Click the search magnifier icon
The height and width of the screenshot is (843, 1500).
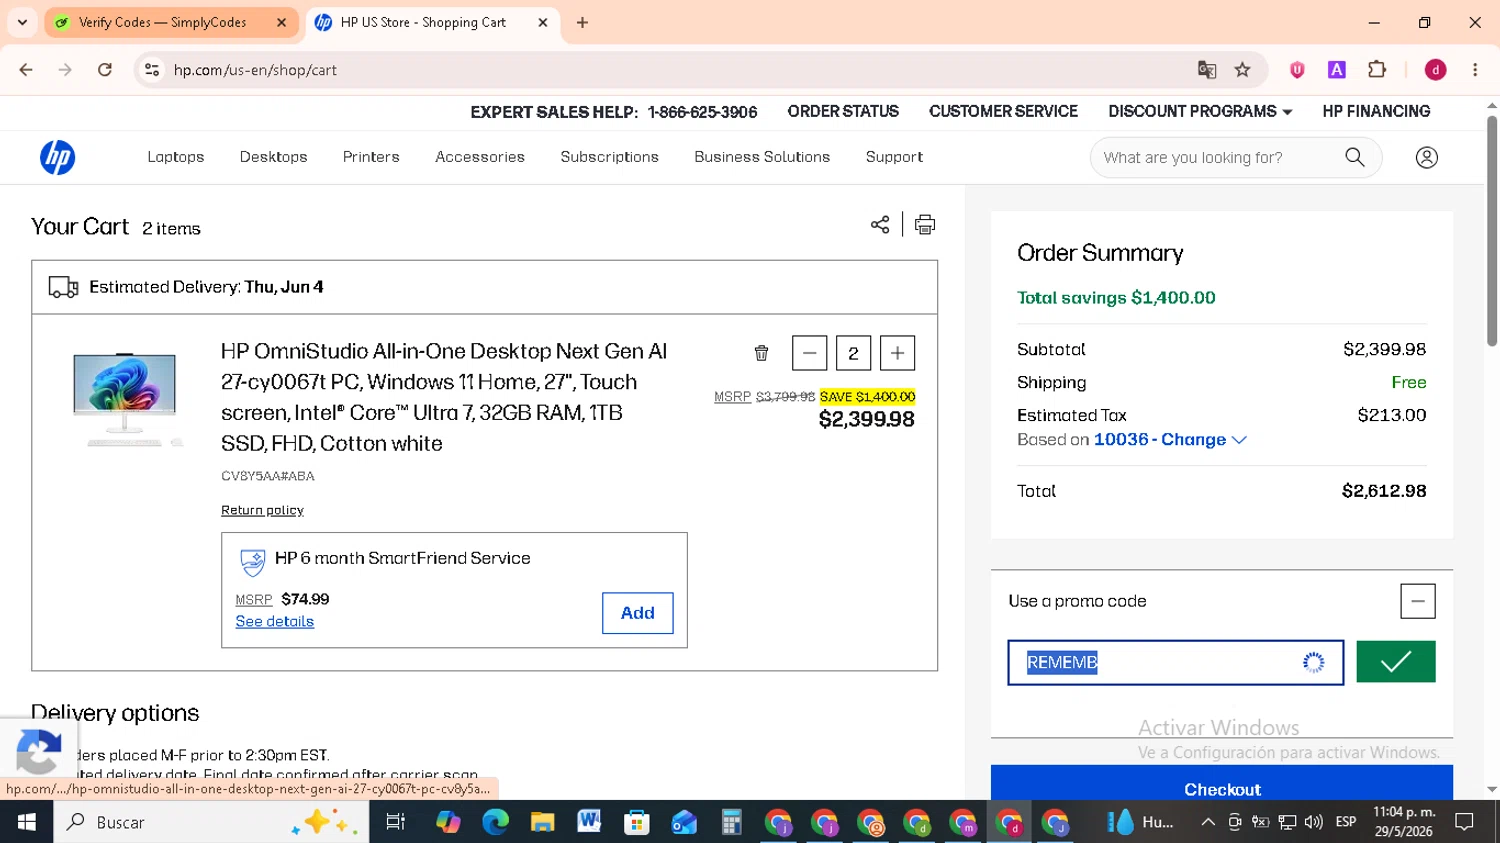click(1355, 157)
